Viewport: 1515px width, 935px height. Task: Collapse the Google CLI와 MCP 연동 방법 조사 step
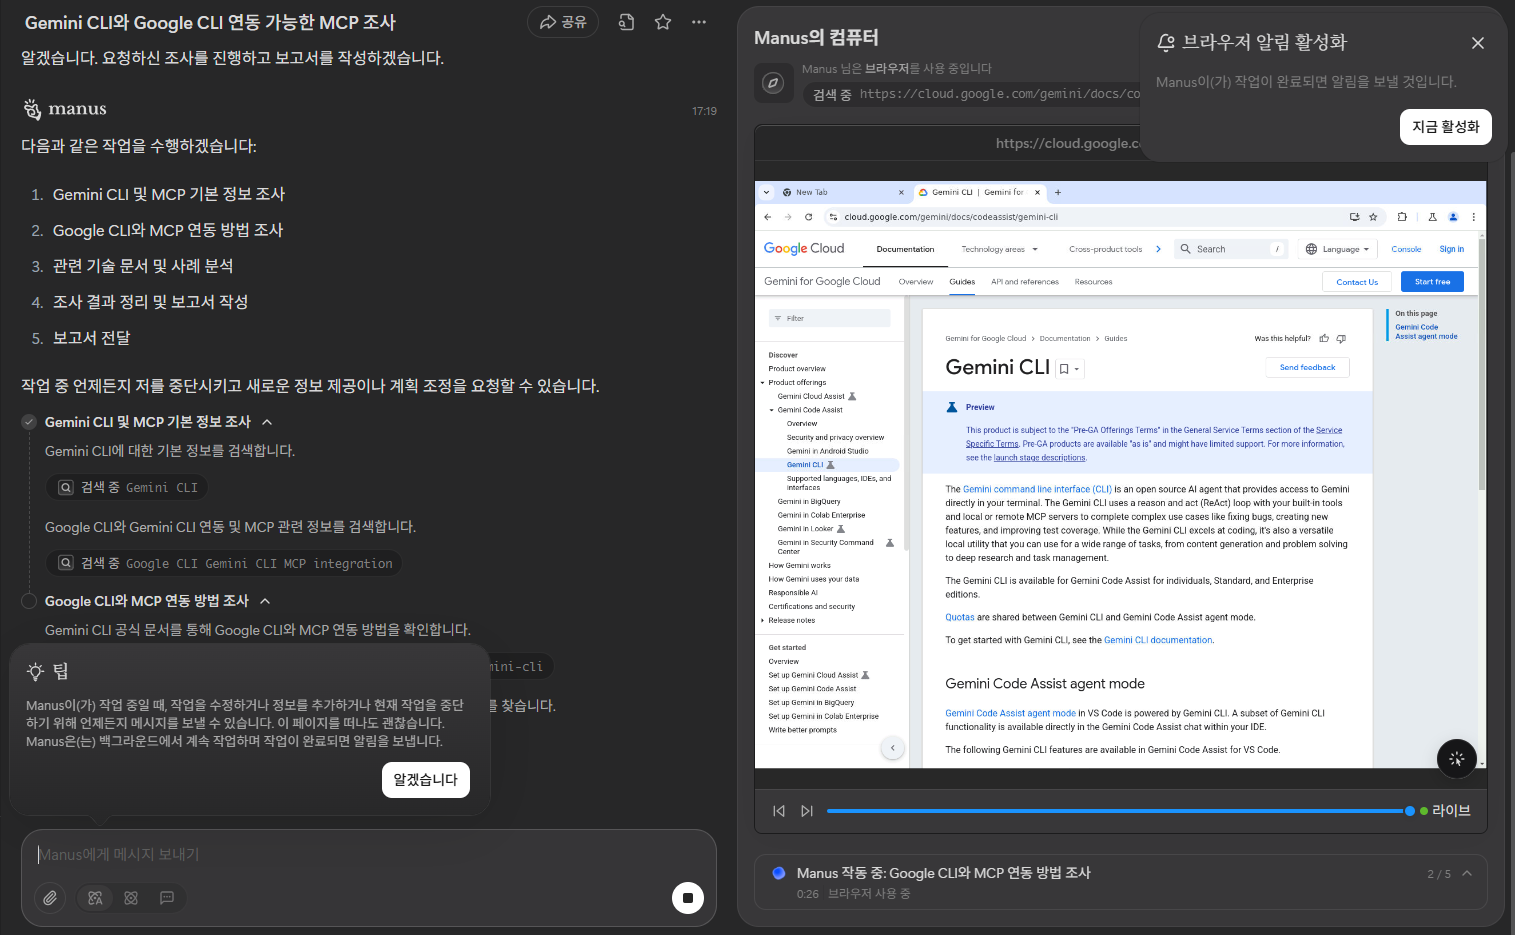click(265, 601)
